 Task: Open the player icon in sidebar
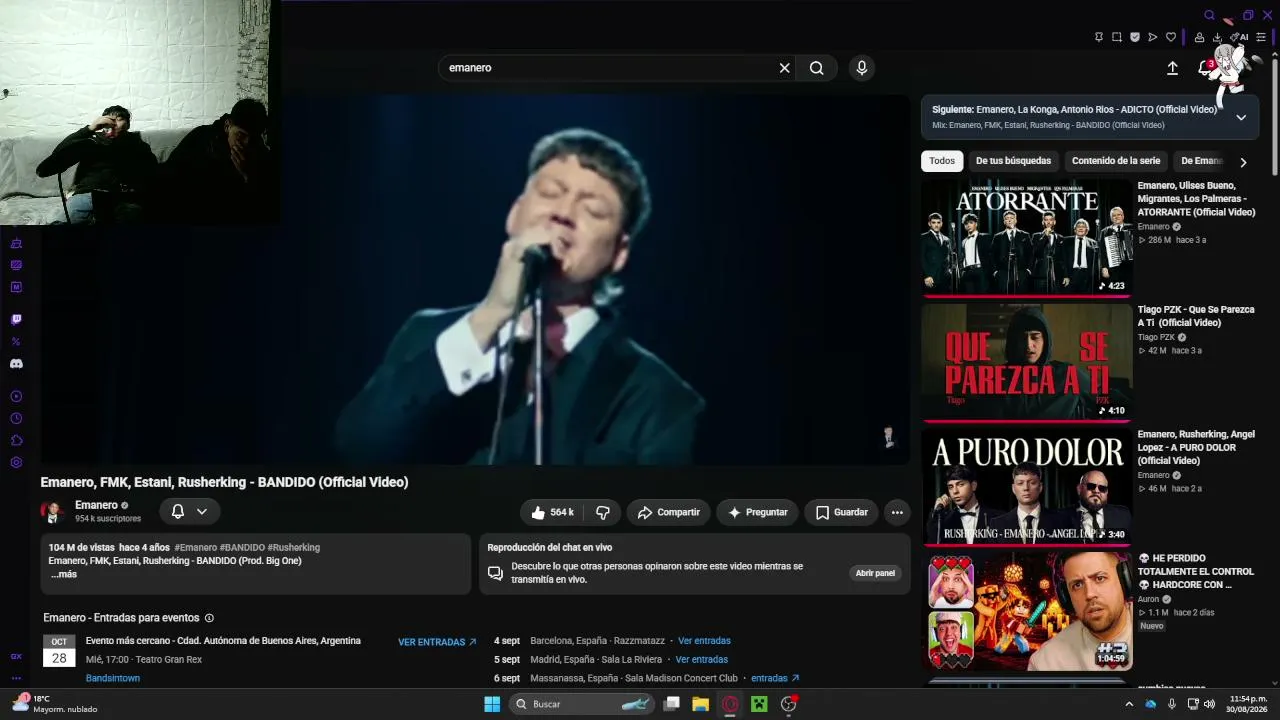point(16,396)
